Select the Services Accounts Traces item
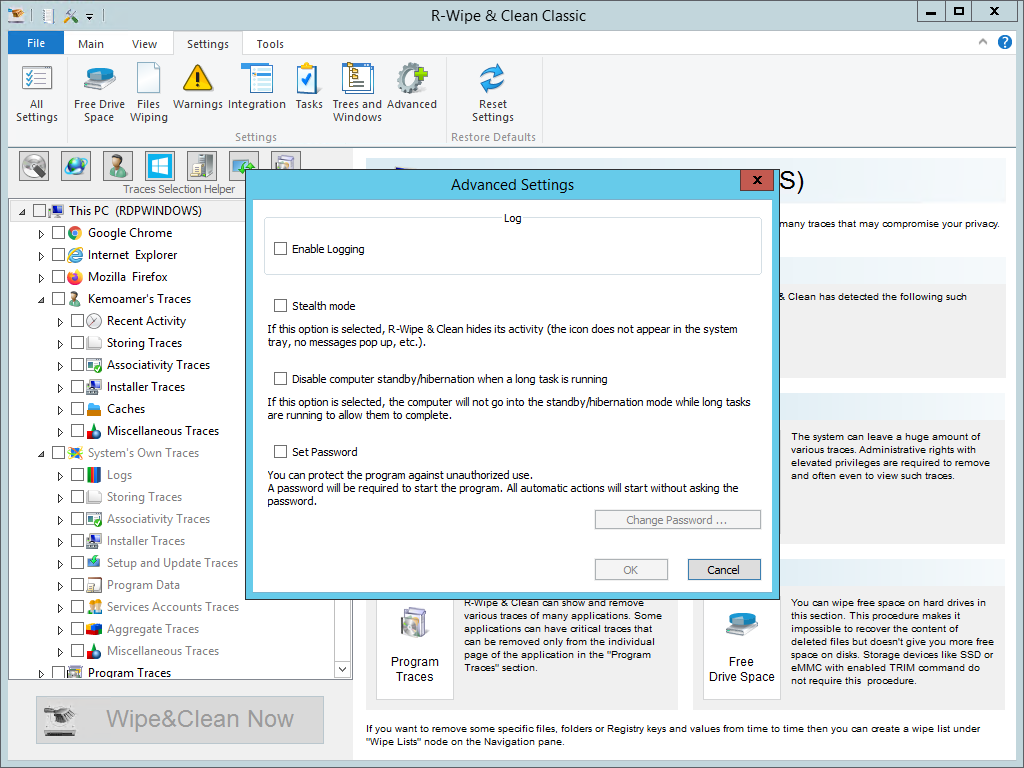 (x=172, y=607)
